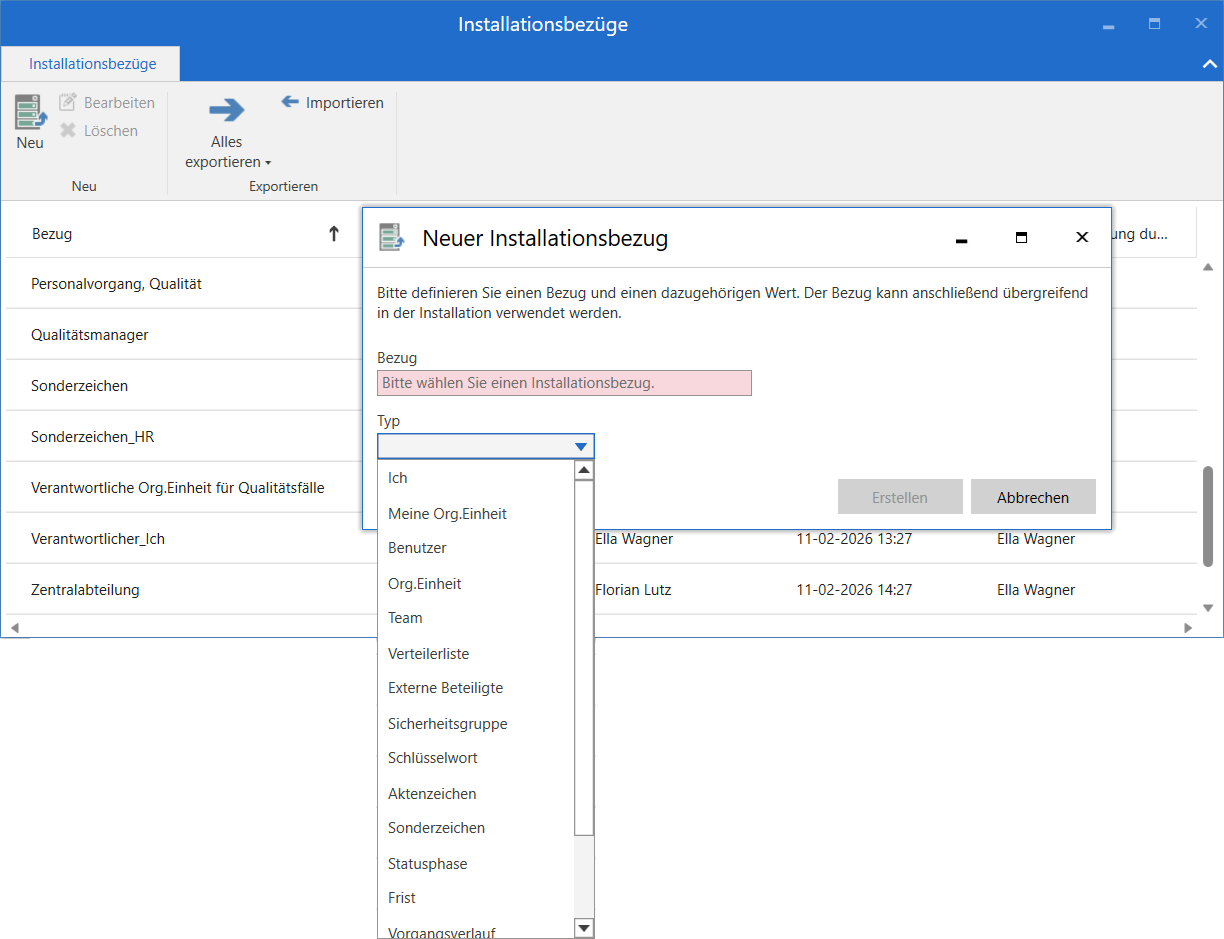The width and height of the screenshot is (1224, 939).
Task: Click the Abbrechen button
Action: click(x=1033, y=497)
